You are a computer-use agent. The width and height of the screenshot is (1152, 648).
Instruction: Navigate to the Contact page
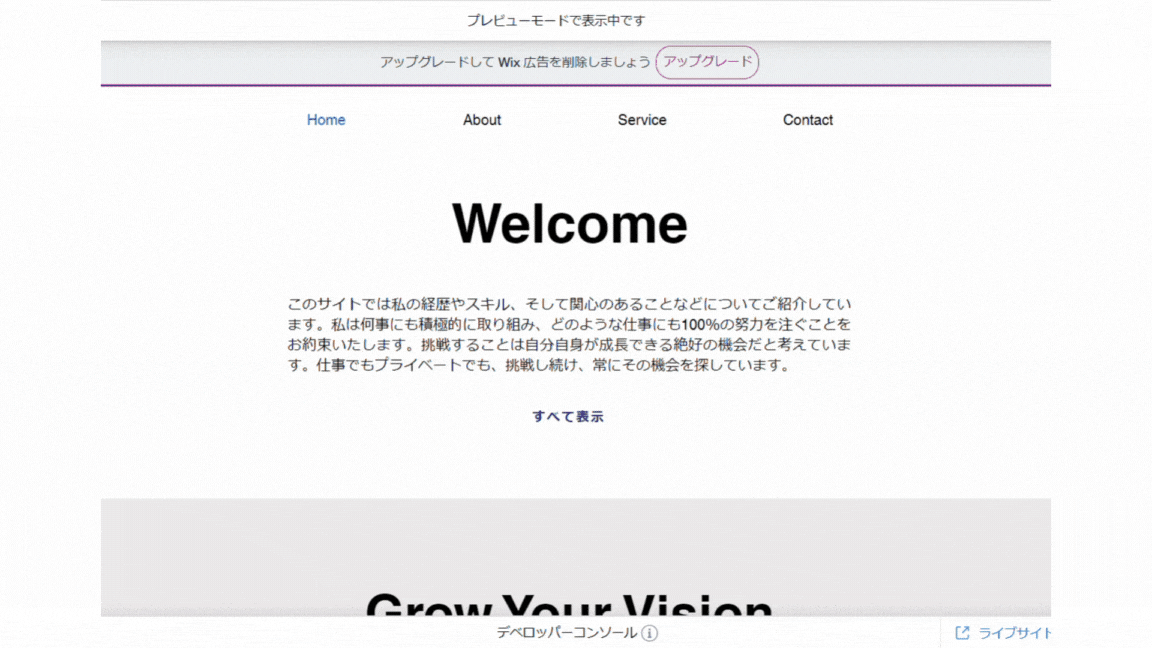click(807, 120)
